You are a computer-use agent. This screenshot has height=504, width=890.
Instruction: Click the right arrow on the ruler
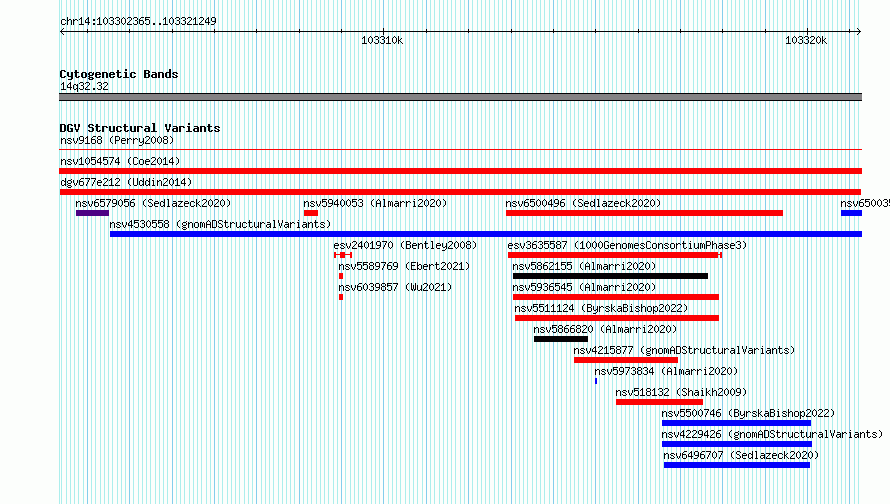click(x=859, y=32)
